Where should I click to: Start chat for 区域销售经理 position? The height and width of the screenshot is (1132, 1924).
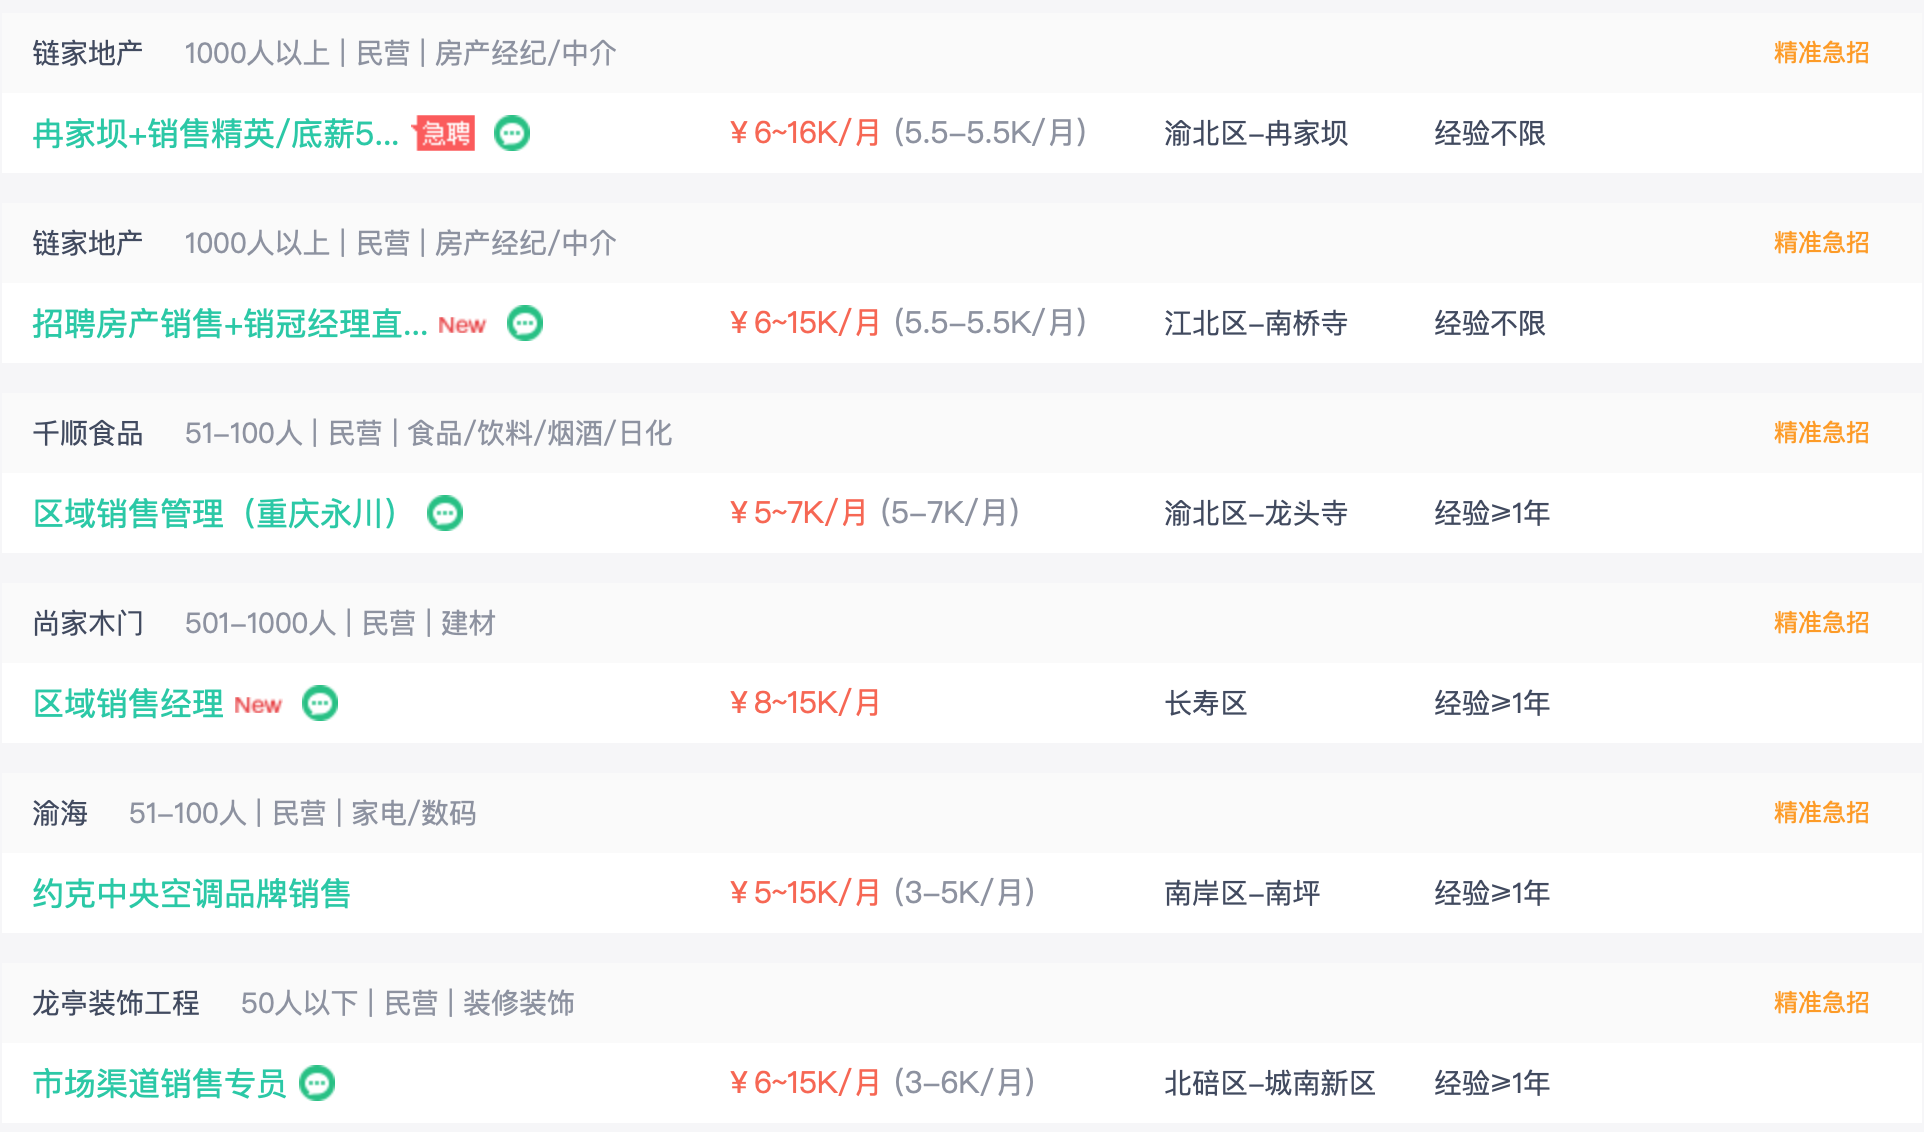[x=320, y=703]
